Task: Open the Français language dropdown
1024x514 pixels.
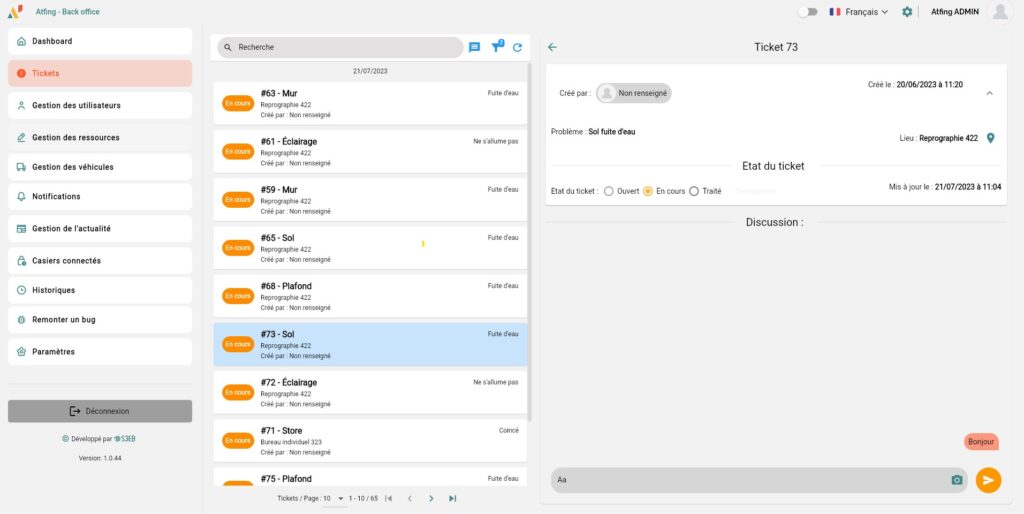Action: (858, 12)
